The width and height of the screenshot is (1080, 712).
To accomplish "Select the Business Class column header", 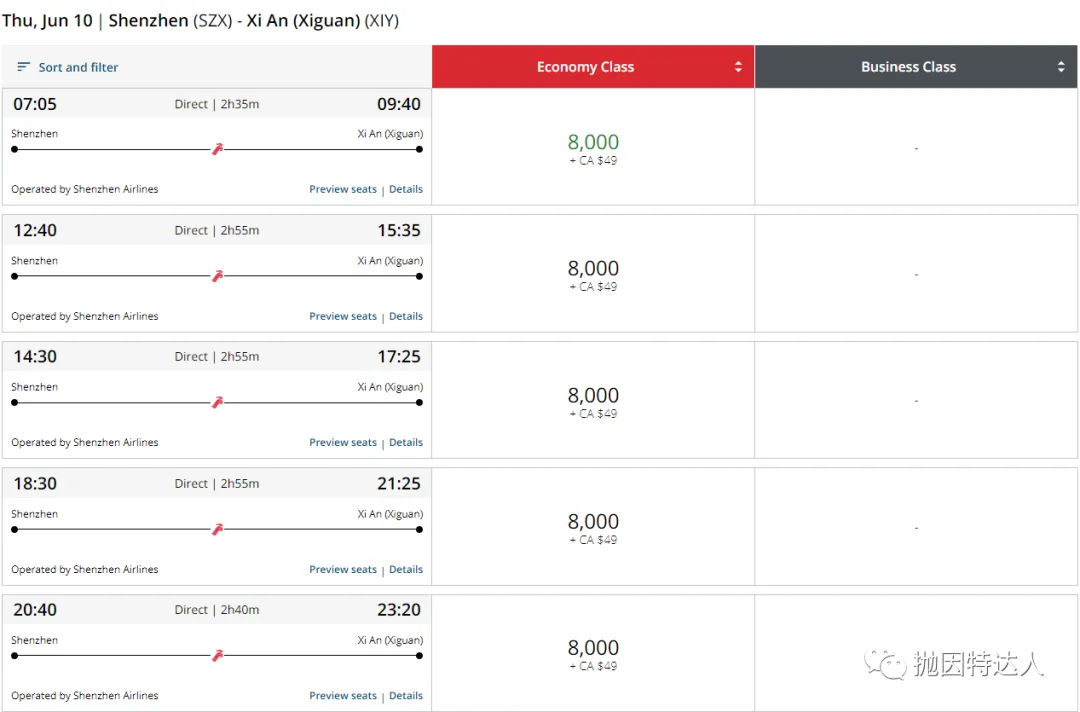I will (x=908, y=67).
